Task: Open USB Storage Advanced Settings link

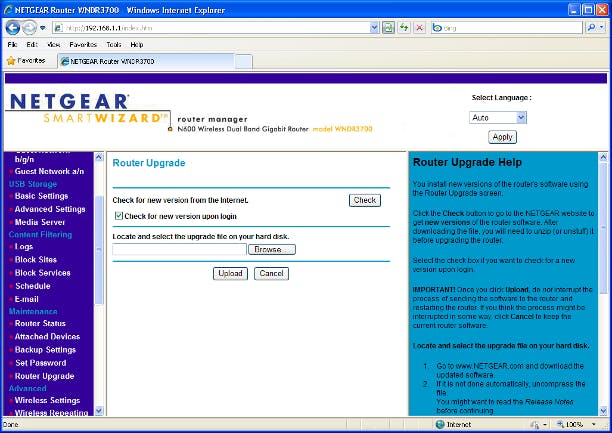Action: pyautogui.click(x=50, y=209)
